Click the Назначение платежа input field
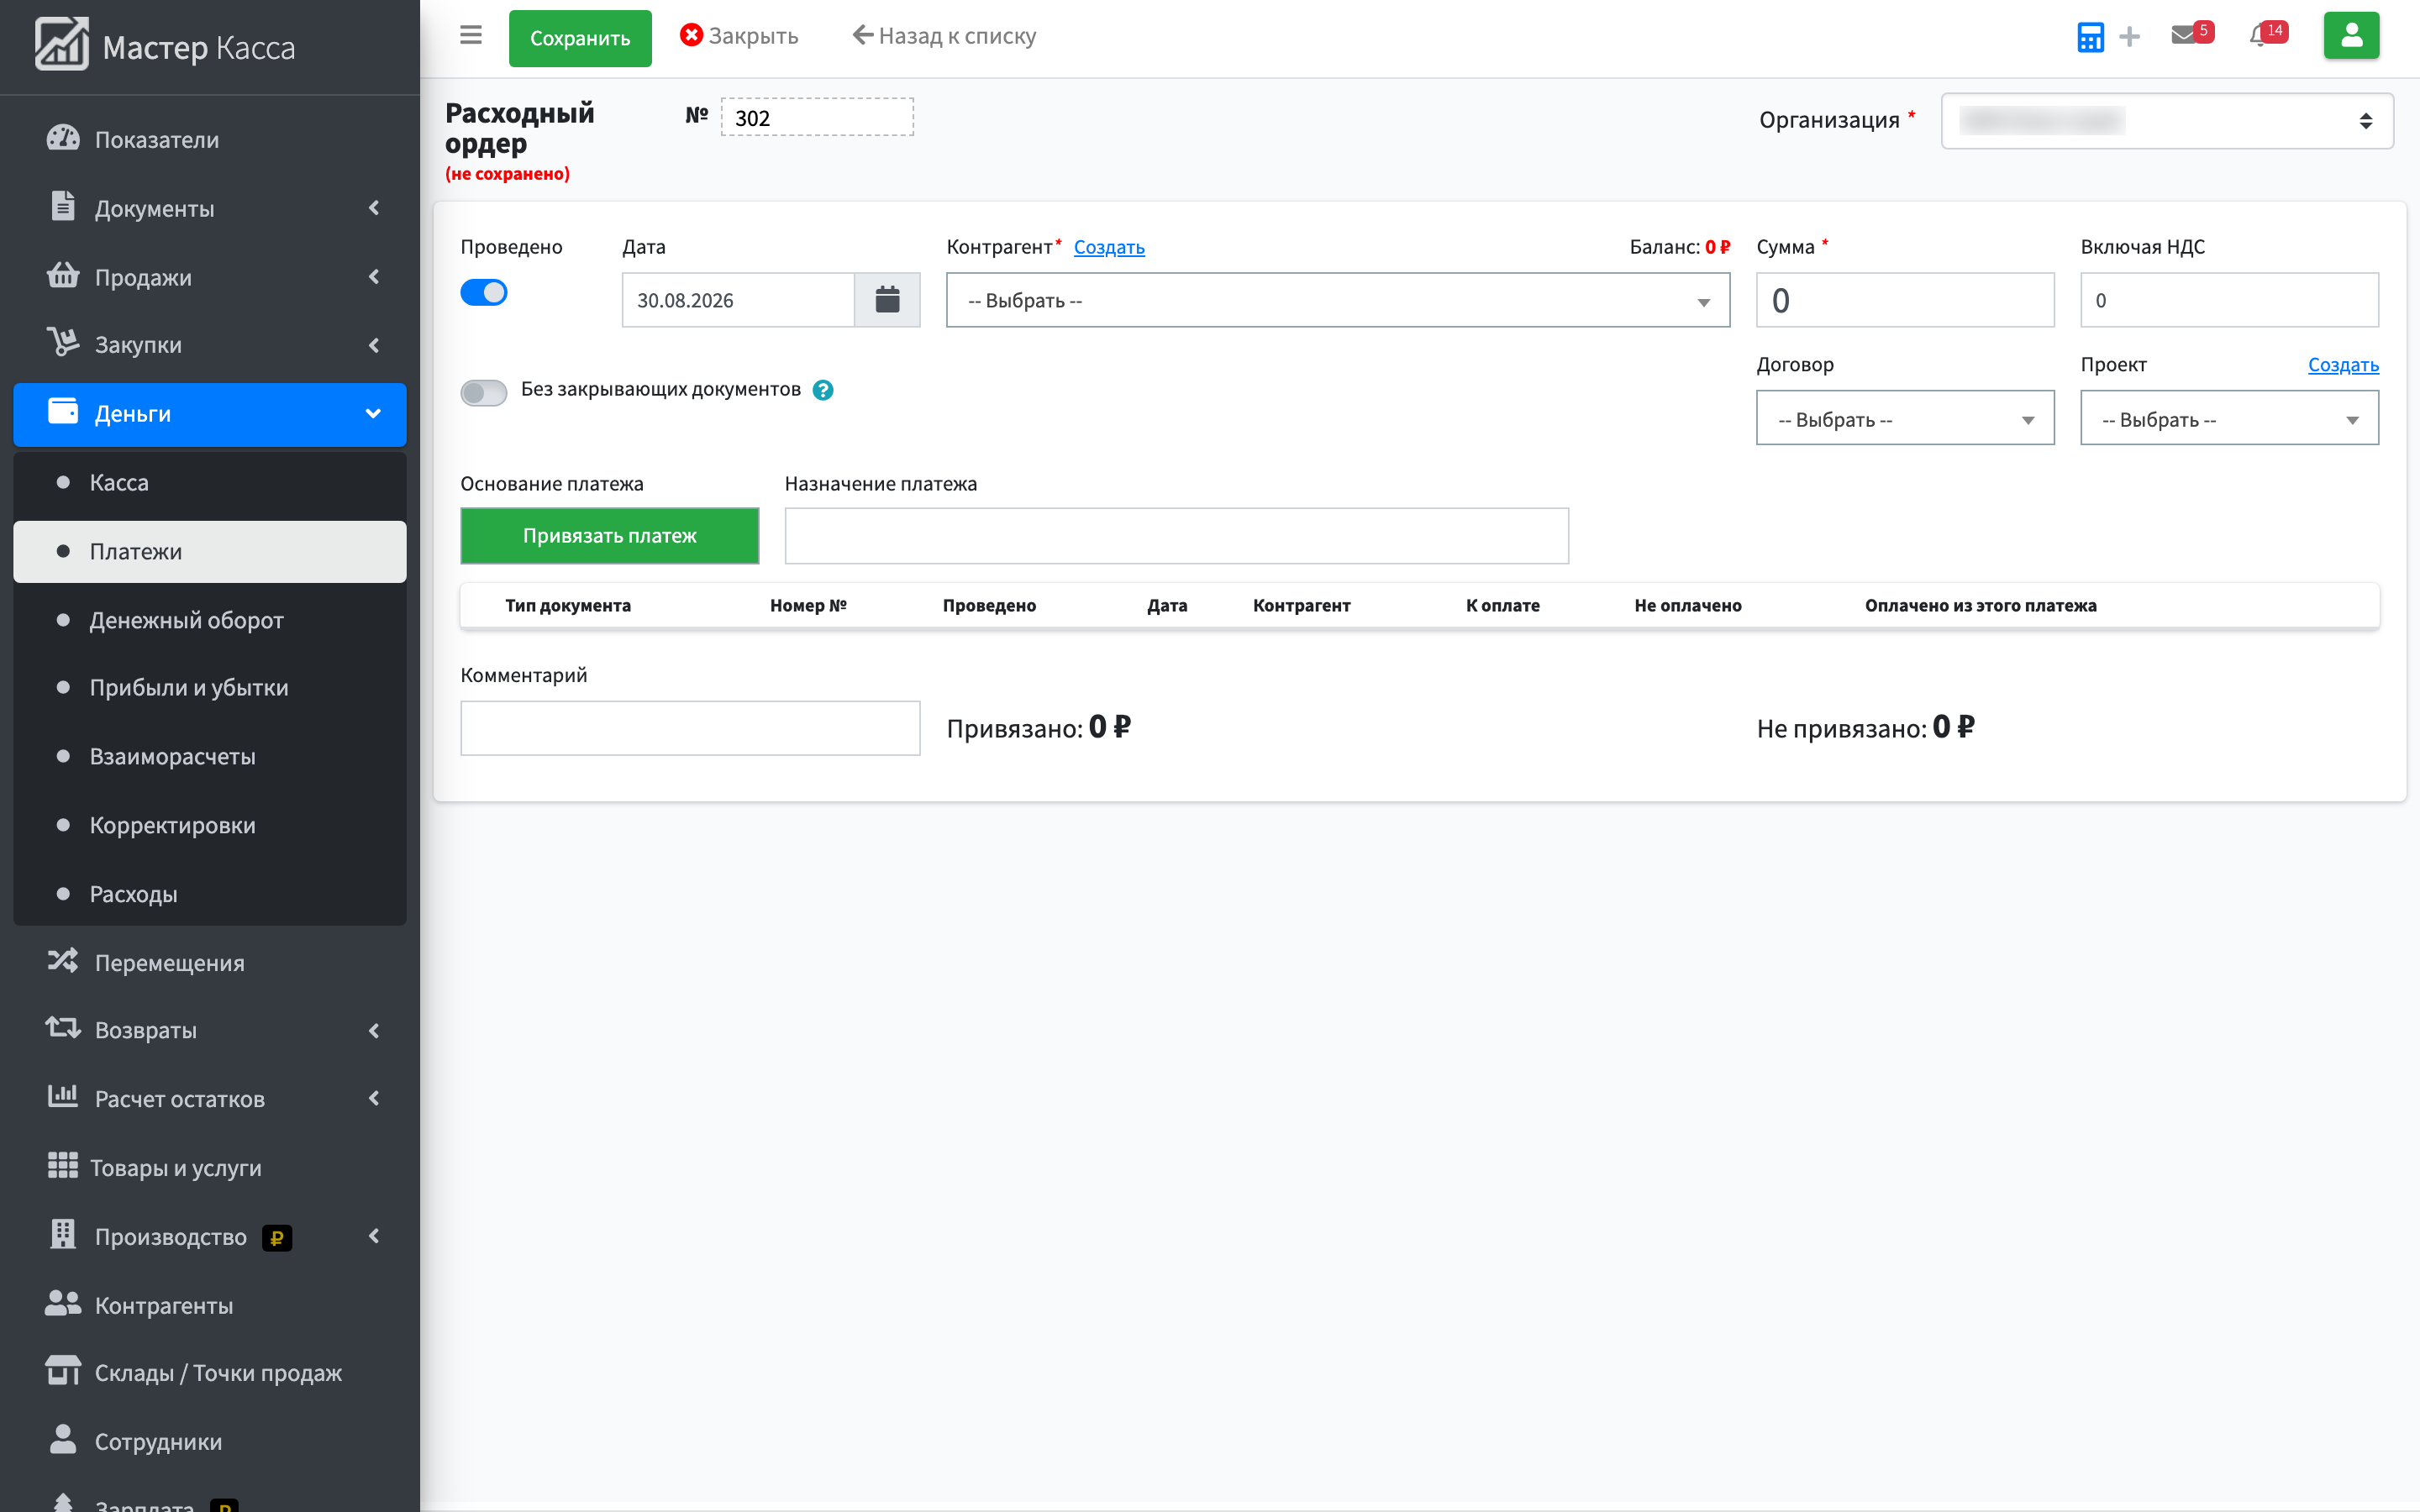 1177,535
